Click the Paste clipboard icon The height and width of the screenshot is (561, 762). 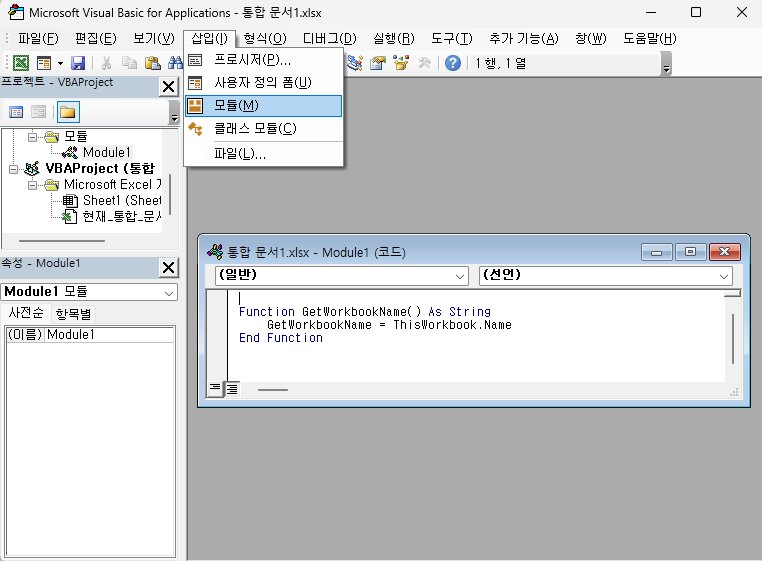pos(153,63)
